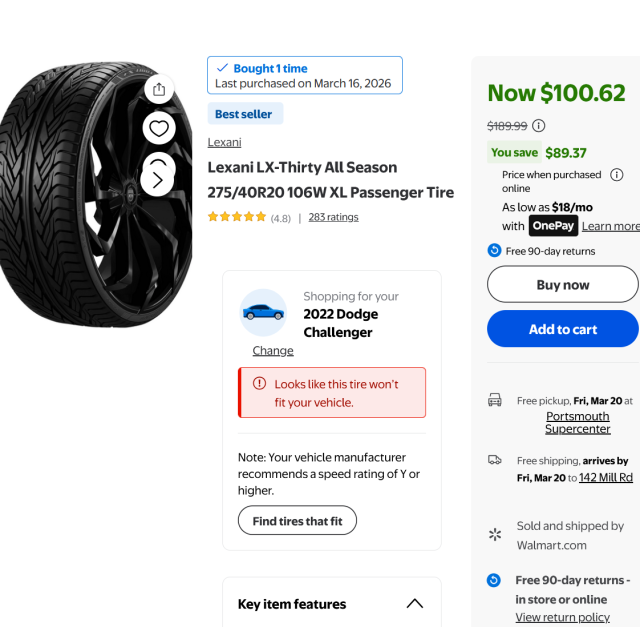
Task: Open info icon for online price
Action: (616, 175)
